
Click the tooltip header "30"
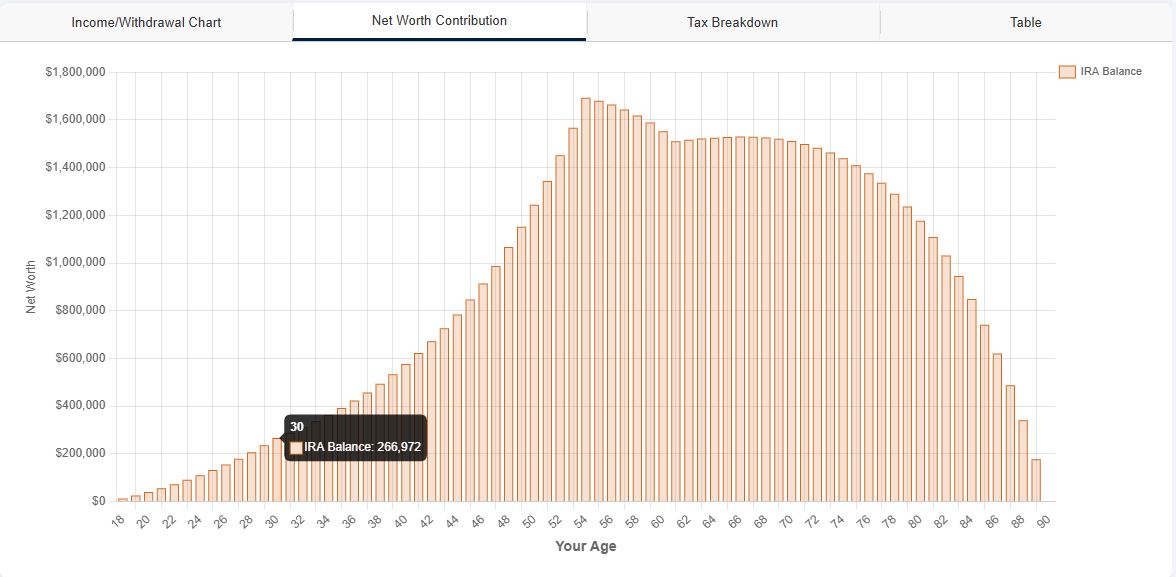click(x=297, y=427)
